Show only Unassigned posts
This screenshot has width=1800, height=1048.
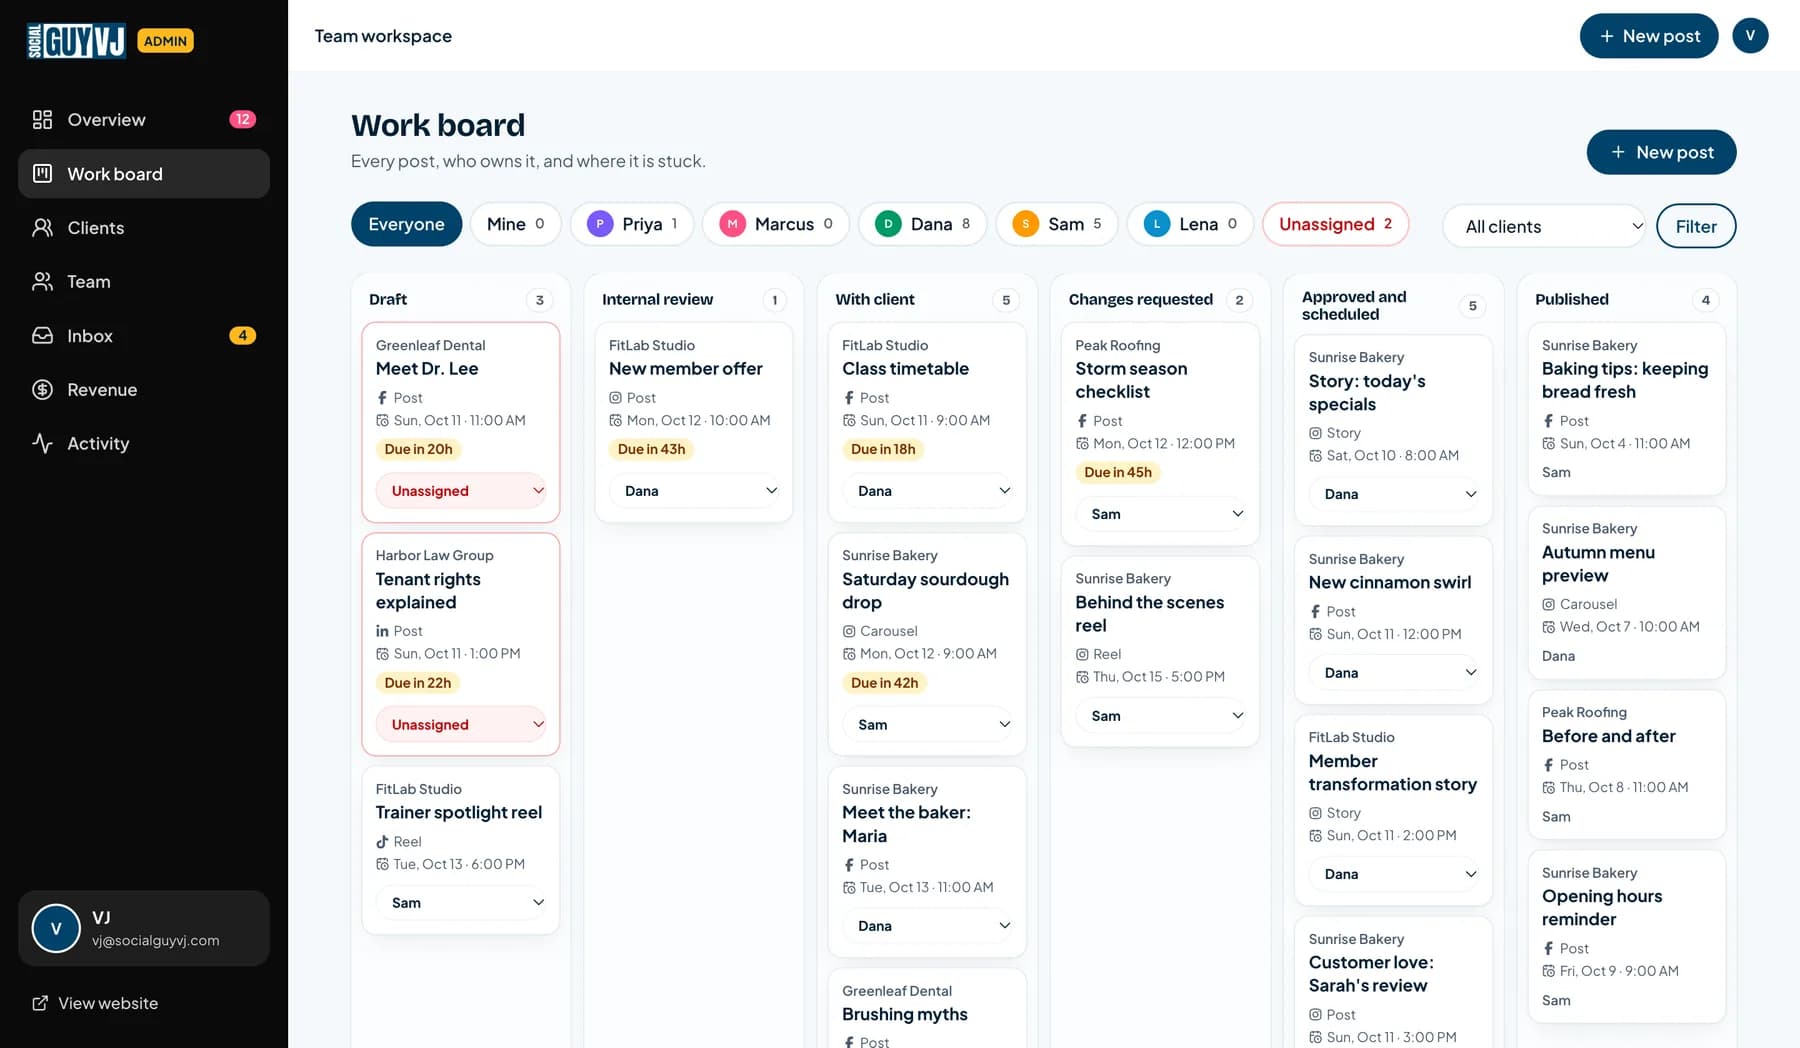pyautogui.click(x=1336, y=224)
